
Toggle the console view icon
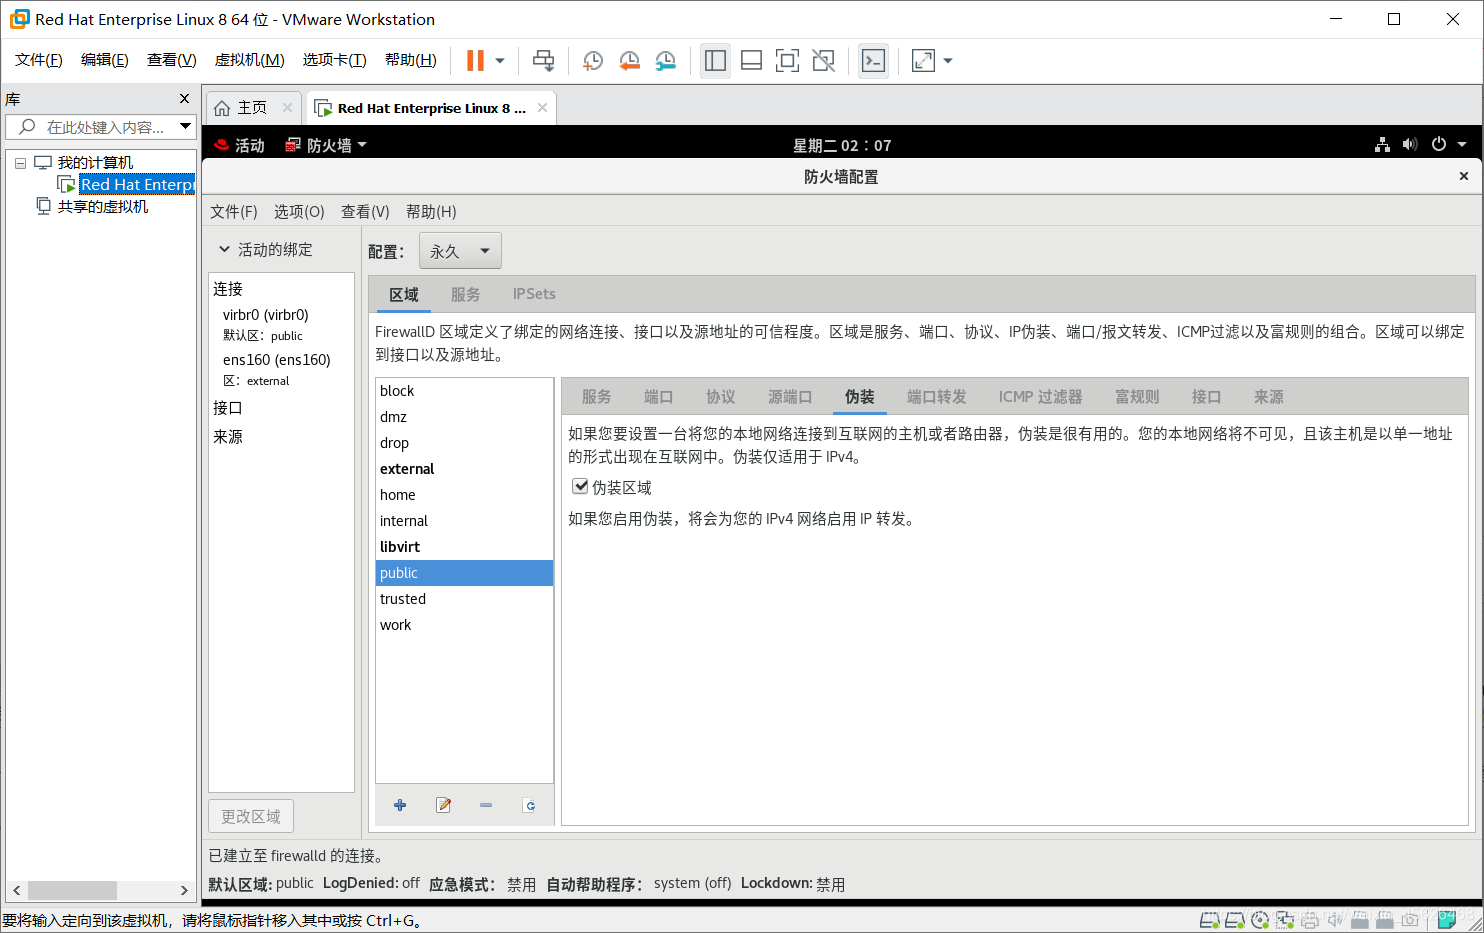873,61
